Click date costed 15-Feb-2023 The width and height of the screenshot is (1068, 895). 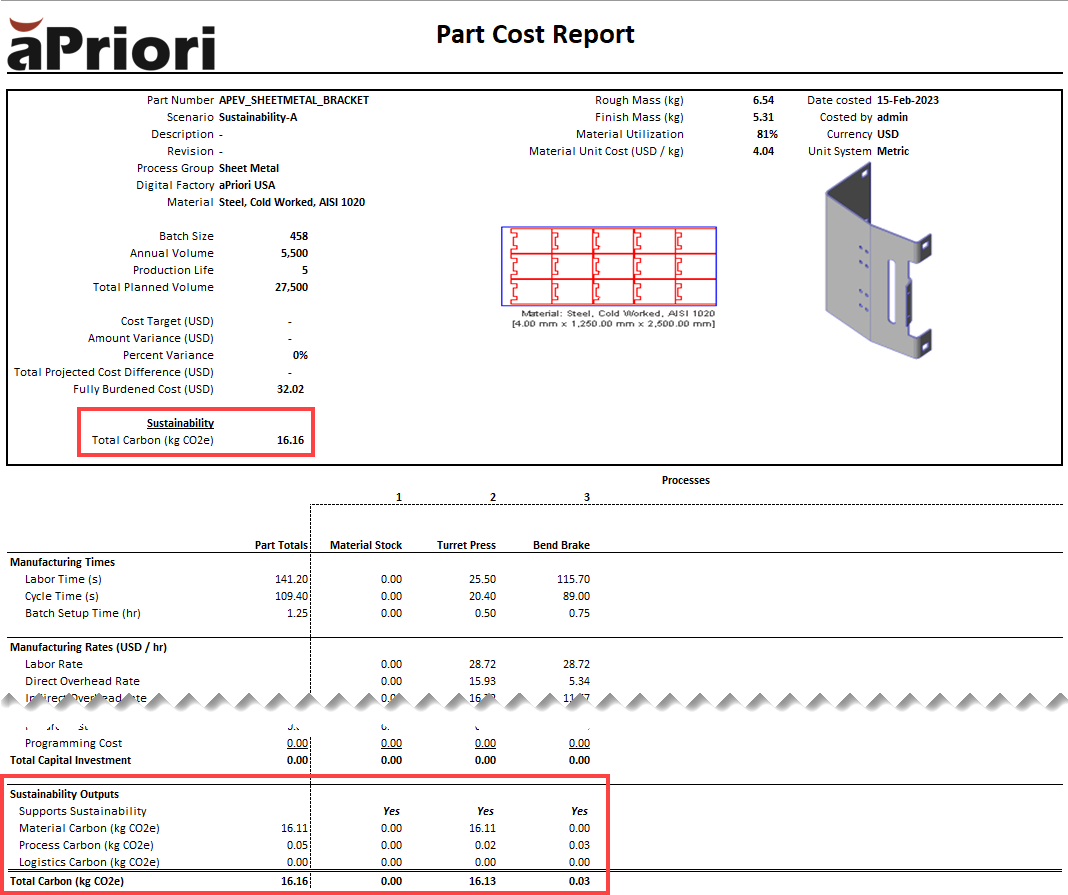point(907,100)
